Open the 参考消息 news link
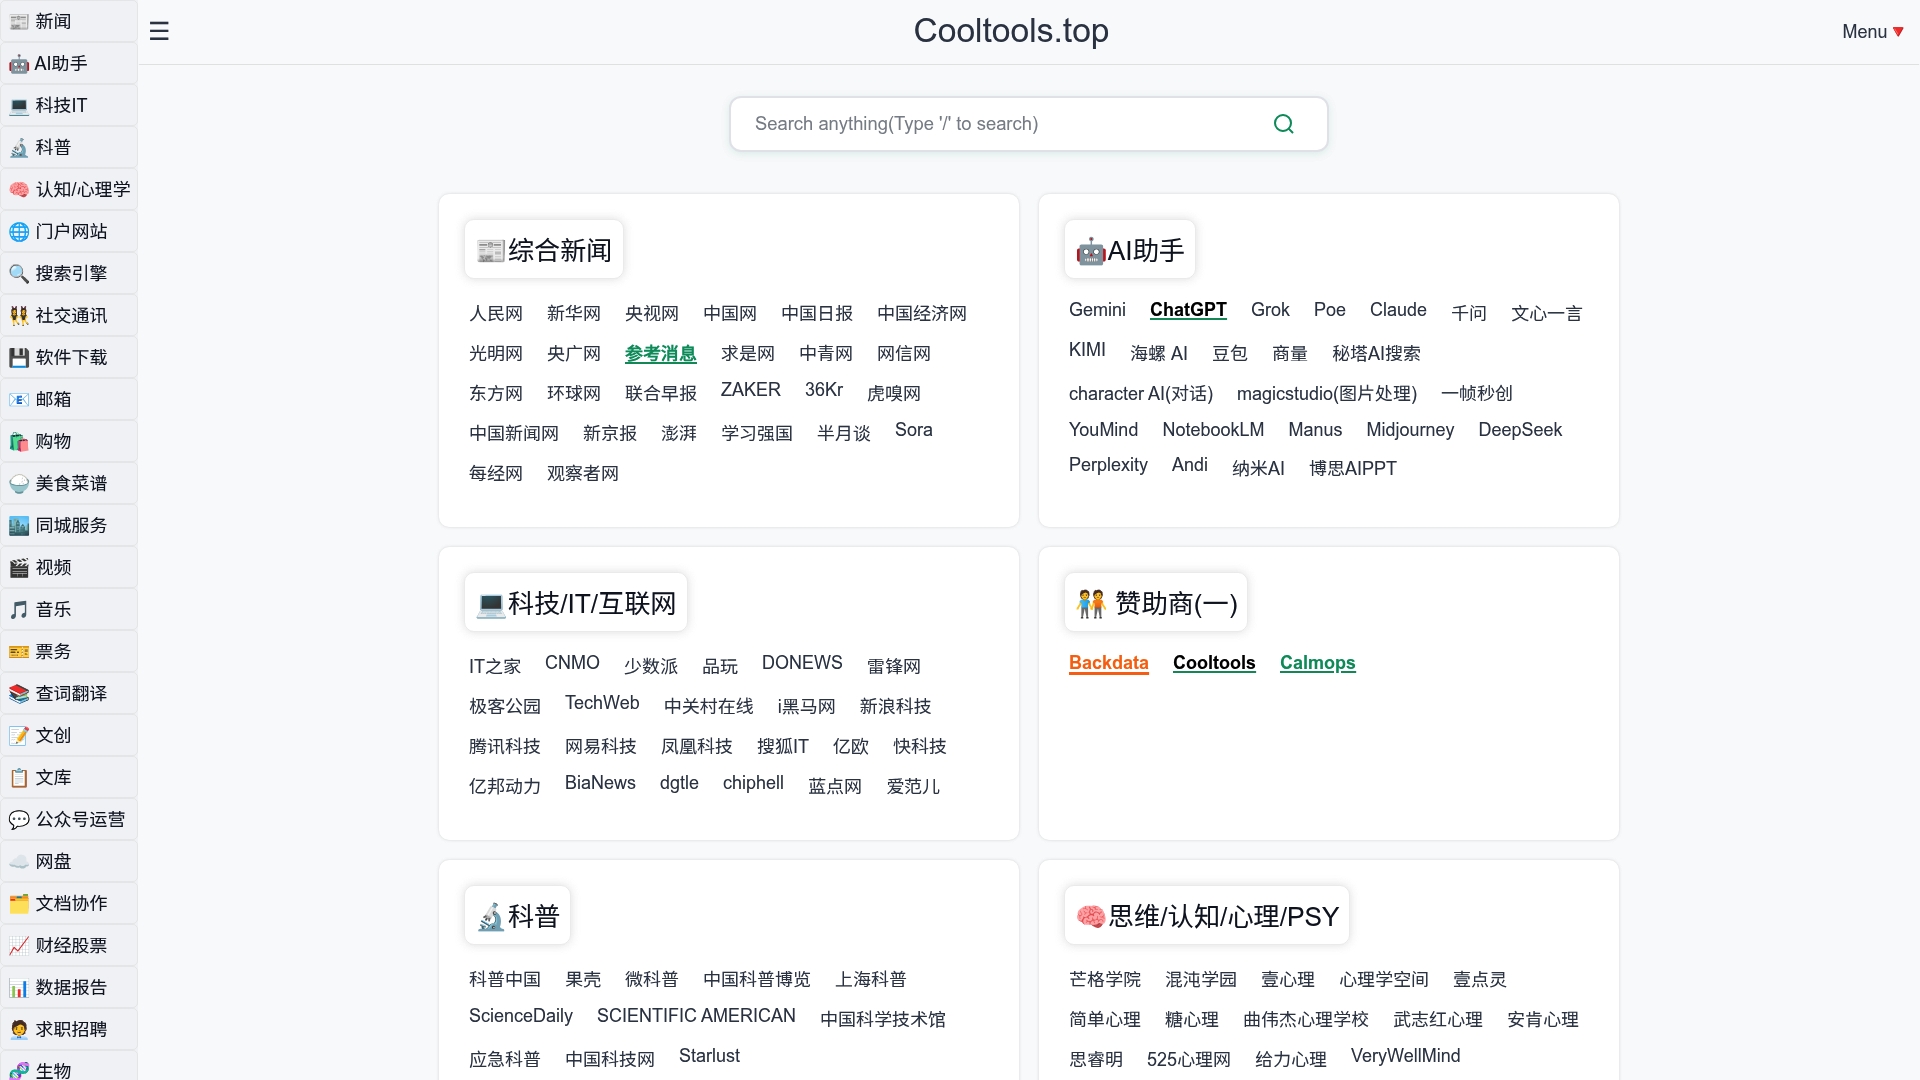Image resolution: width=1920 pixels, height=1080 pixels. click(660, 354)
